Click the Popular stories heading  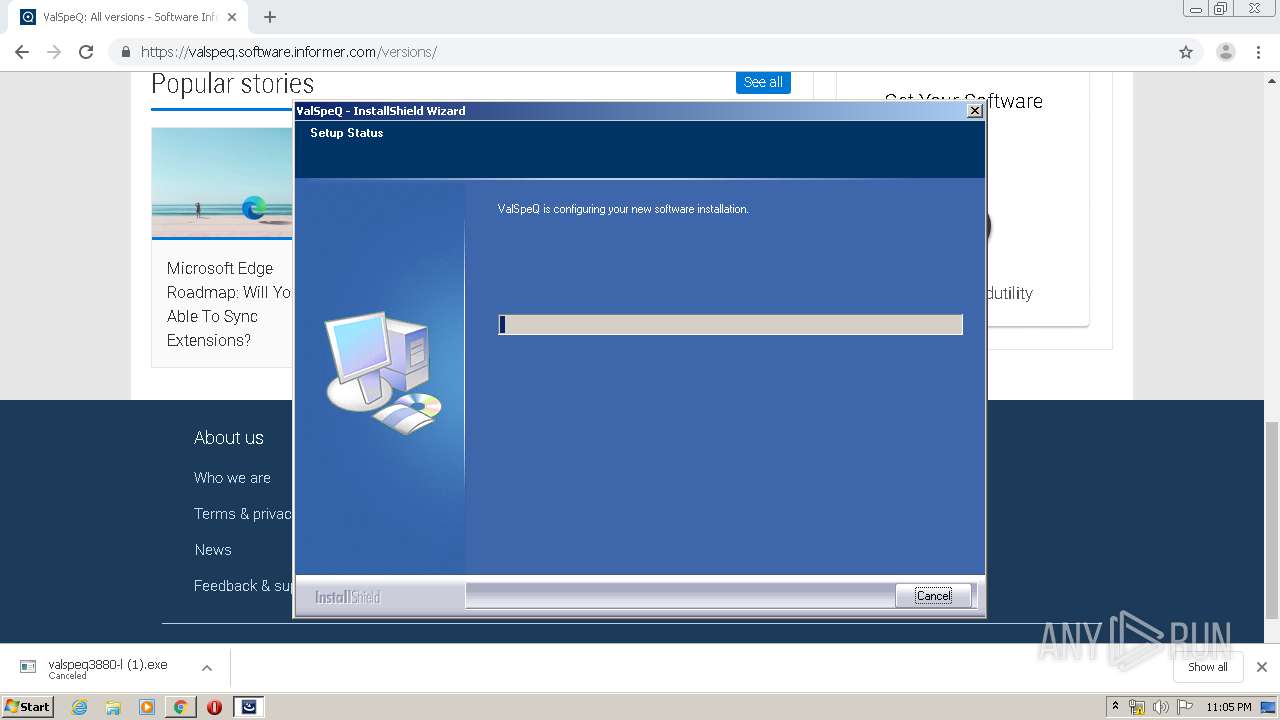(233, 84)
